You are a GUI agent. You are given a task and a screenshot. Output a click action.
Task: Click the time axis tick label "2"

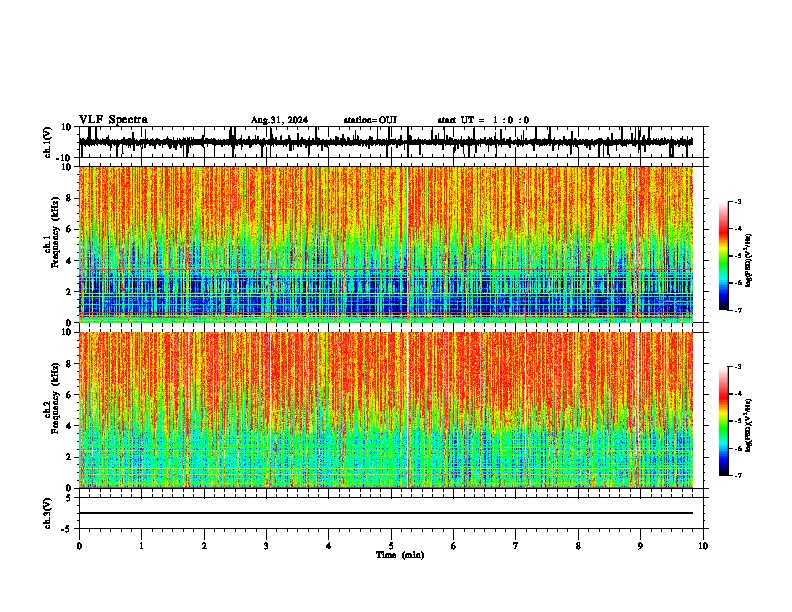tap(204, 546)
